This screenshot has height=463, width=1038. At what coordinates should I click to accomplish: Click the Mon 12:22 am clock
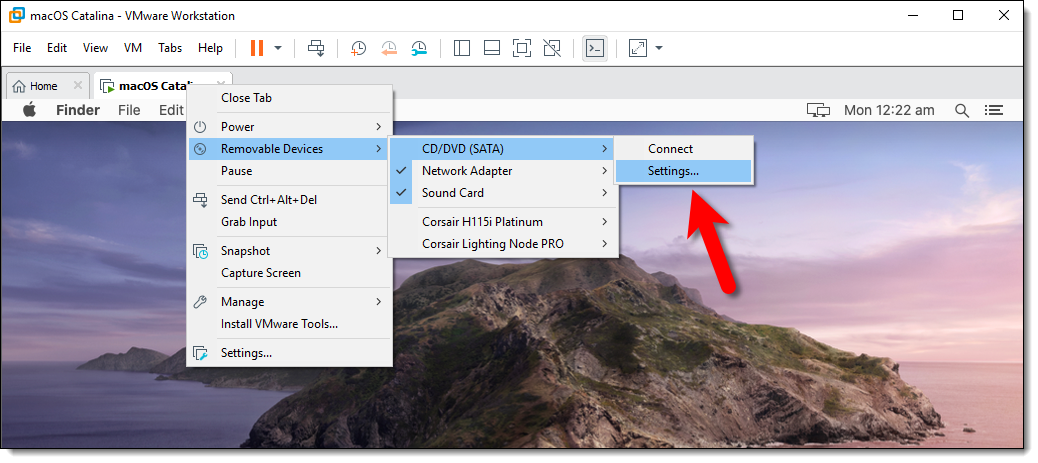coord(889,110)
